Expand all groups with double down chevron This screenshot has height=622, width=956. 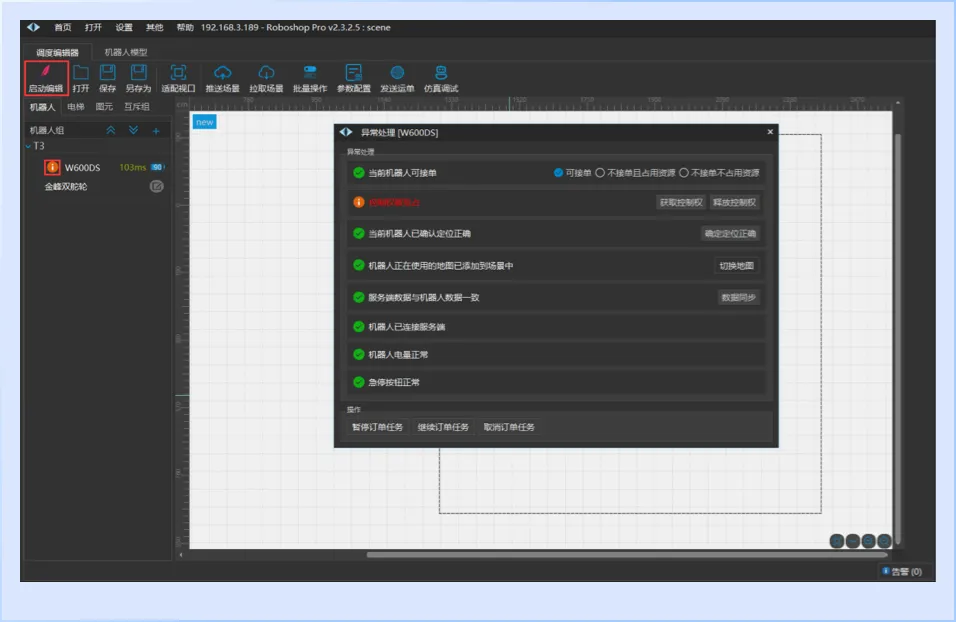point(134,130)
